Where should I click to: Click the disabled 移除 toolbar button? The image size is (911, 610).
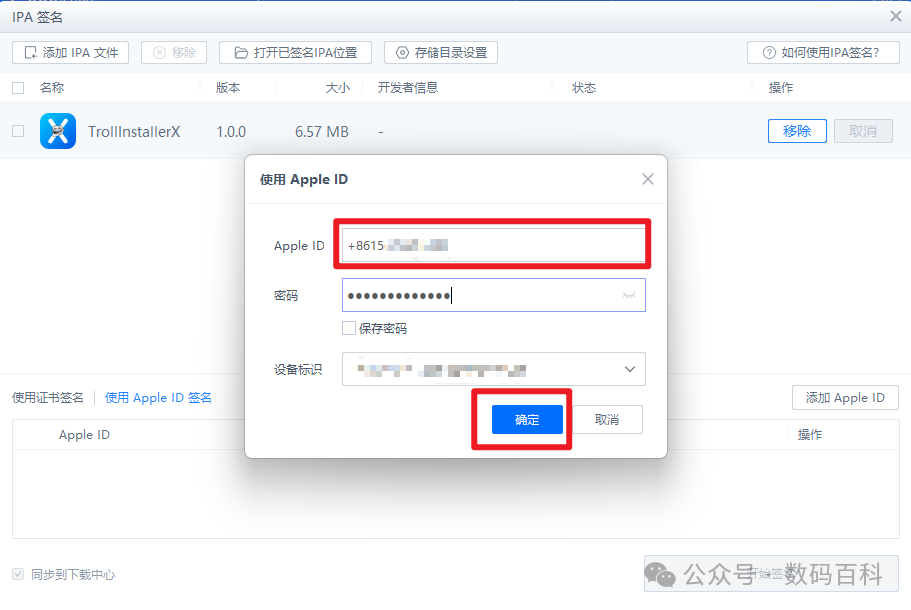point(174,53)
